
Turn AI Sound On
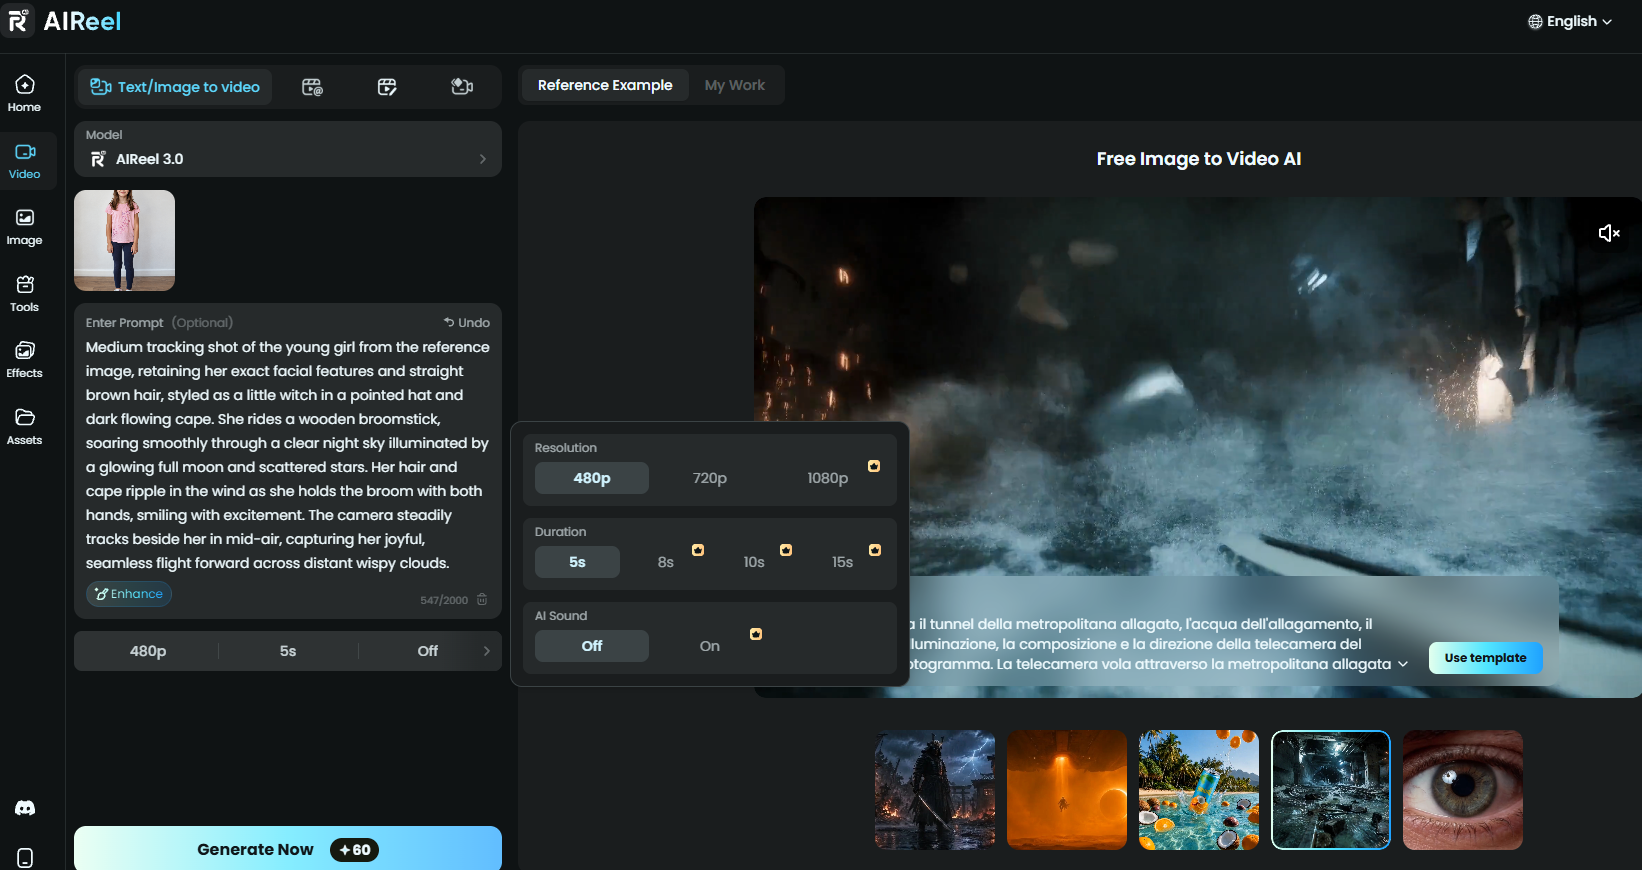(710, 646)
